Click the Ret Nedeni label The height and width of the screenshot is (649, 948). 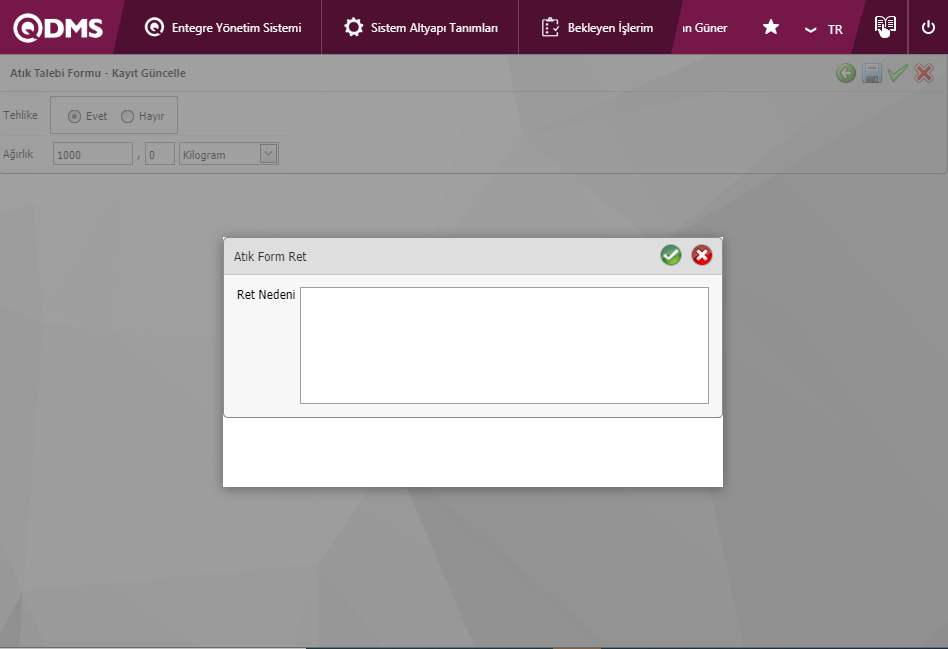click(266, 295)
